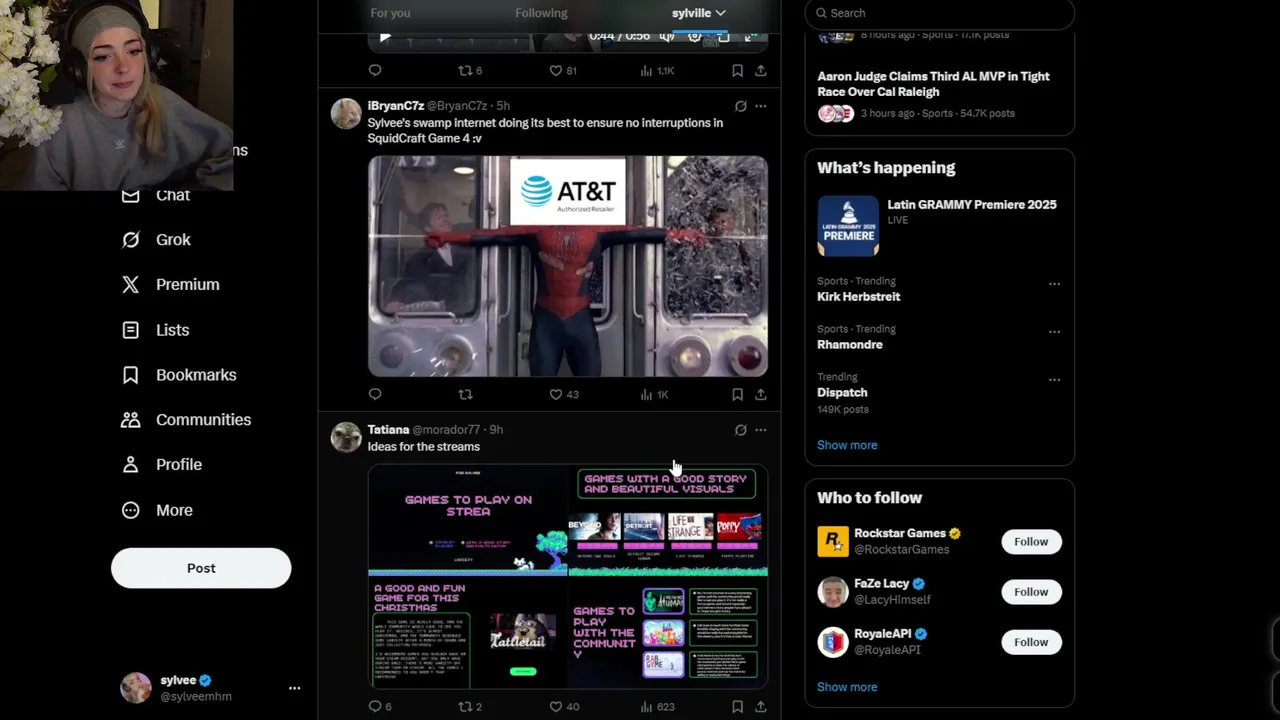Open Lists from the sidebar
Screen dimensions: 1280x720
[155, 330]
